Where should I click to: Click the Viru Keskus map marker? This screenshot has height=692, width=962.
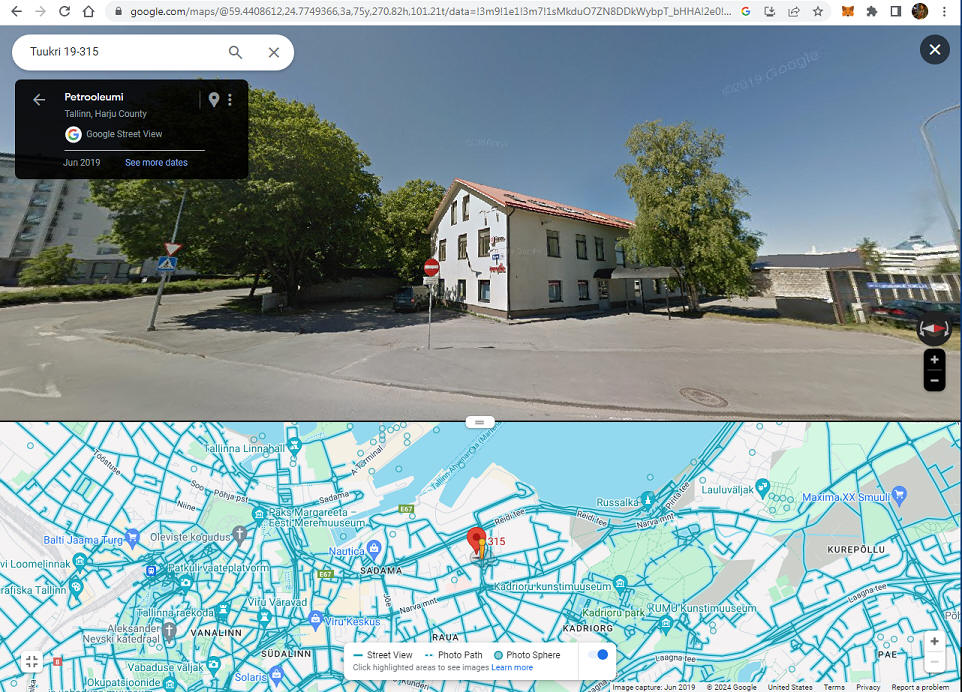pyautogui.click(x=315, y=619)
